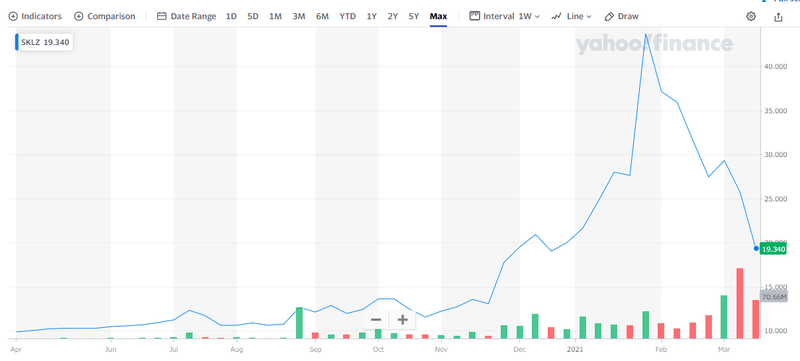Click the interval candle icon
The width and height of the screenshot is (800, 361).
click(x=474, y=16)
